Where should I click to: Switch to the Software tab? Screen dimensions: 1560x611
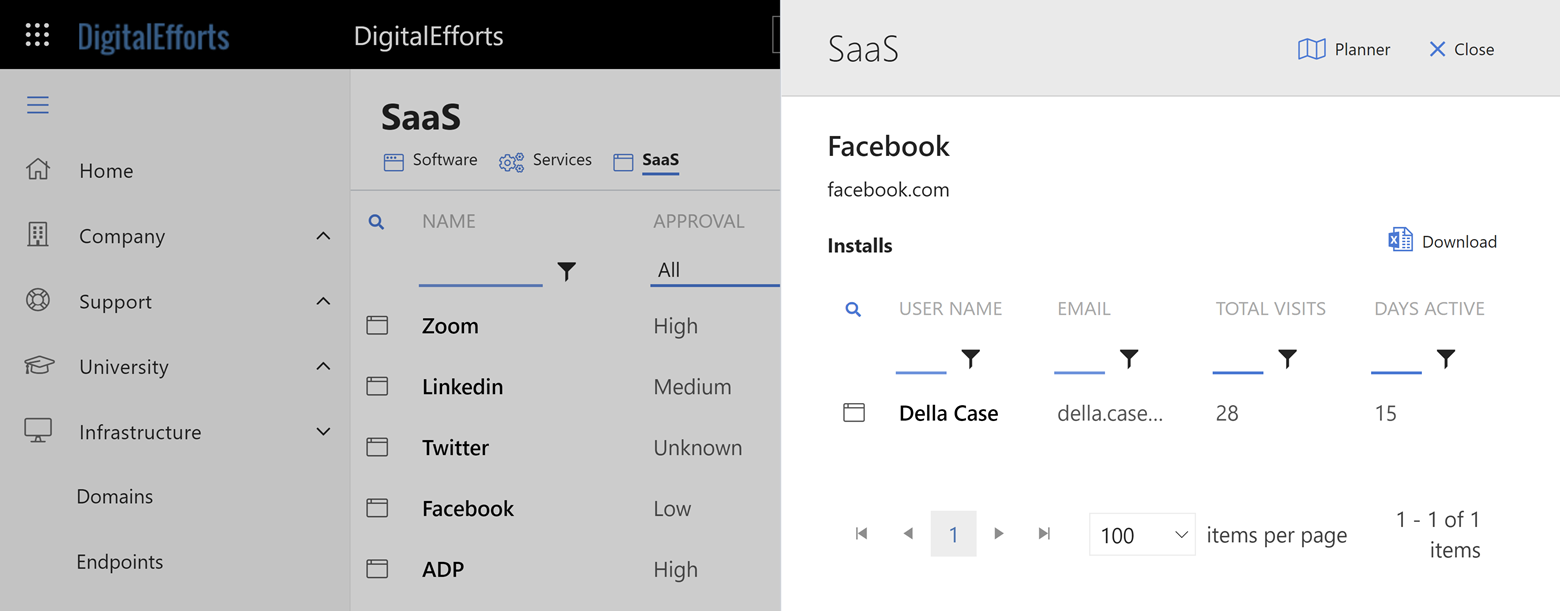[431, 160]
